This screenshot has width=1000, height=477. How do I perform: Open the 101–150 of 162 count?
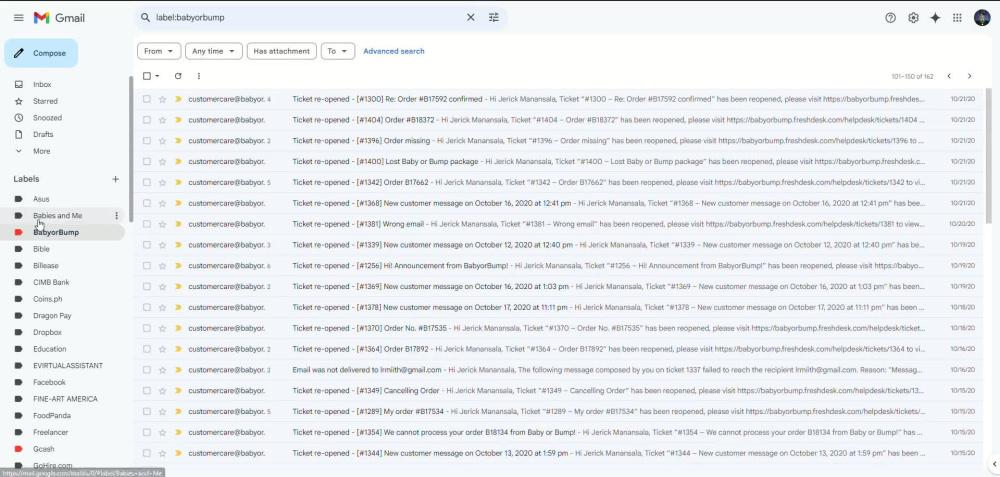(x=912, y=77)
